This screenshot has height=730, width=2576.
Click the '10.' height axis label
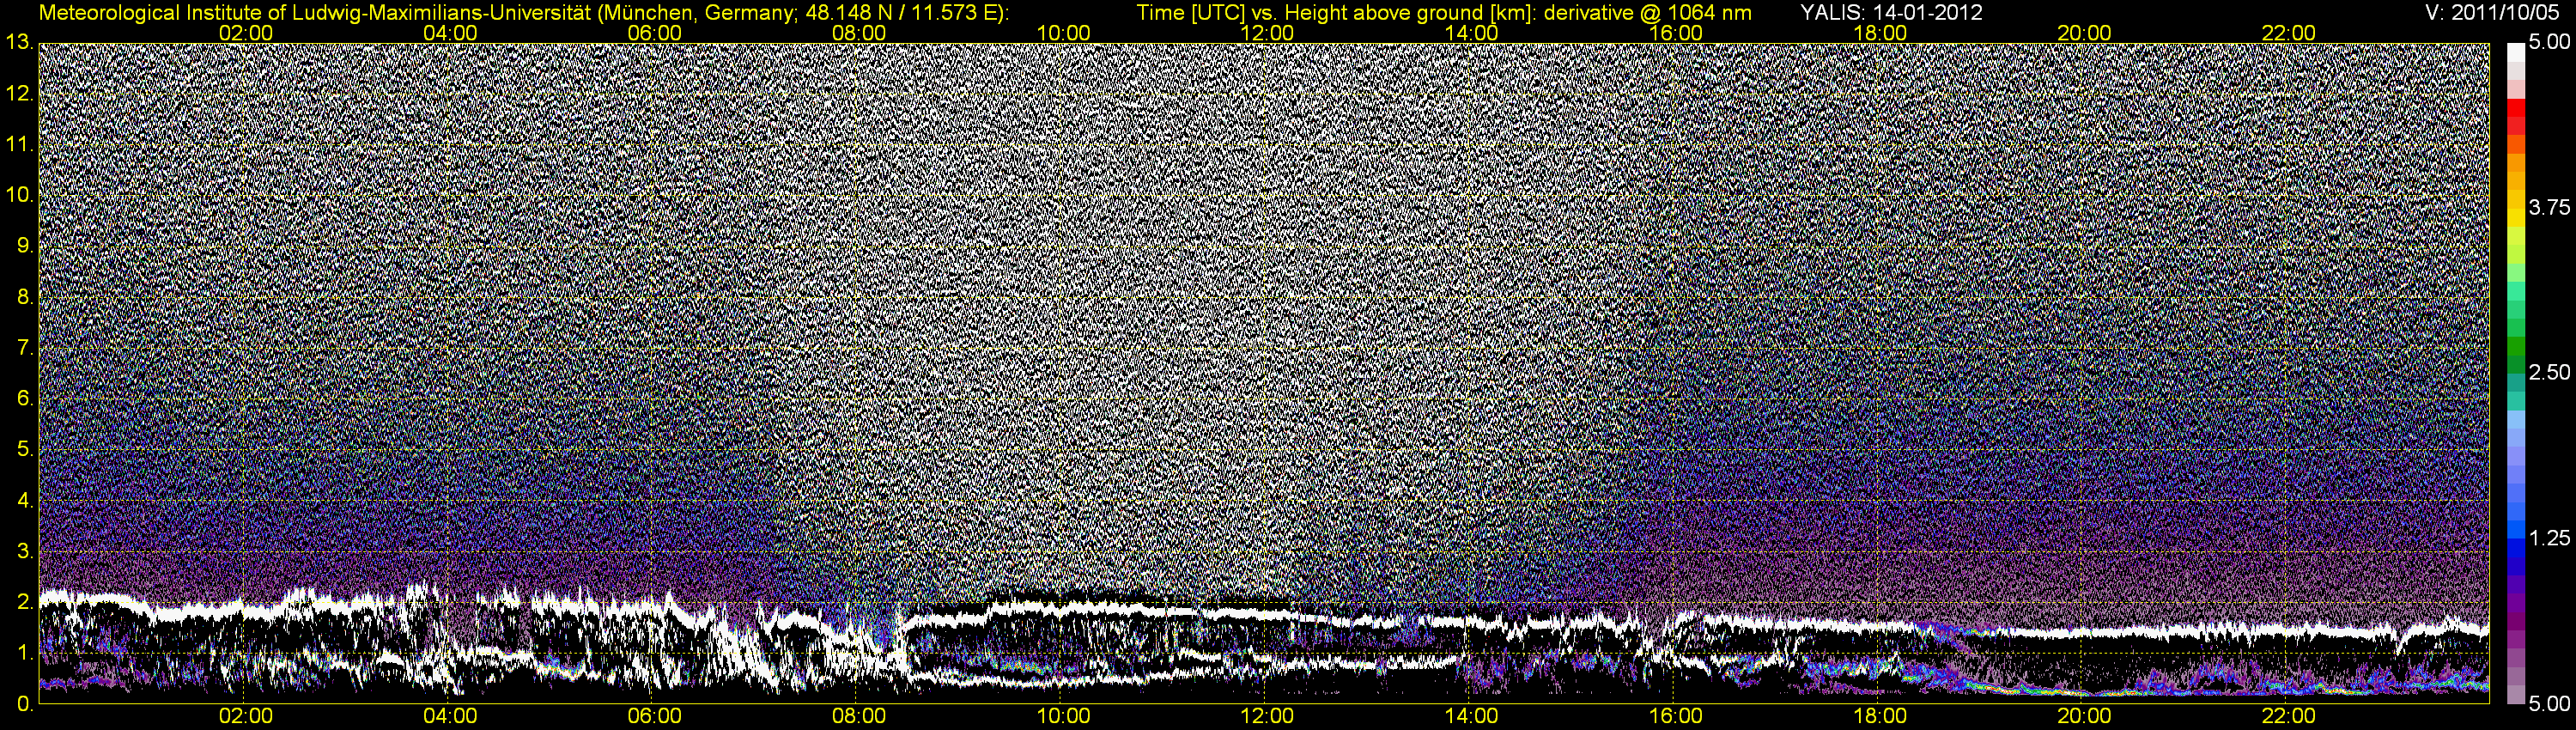point(19,195)
